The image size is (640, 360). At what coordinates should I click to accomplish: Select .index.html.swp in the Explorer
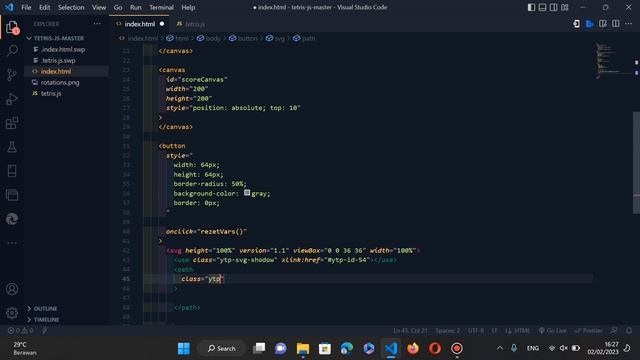63,49
